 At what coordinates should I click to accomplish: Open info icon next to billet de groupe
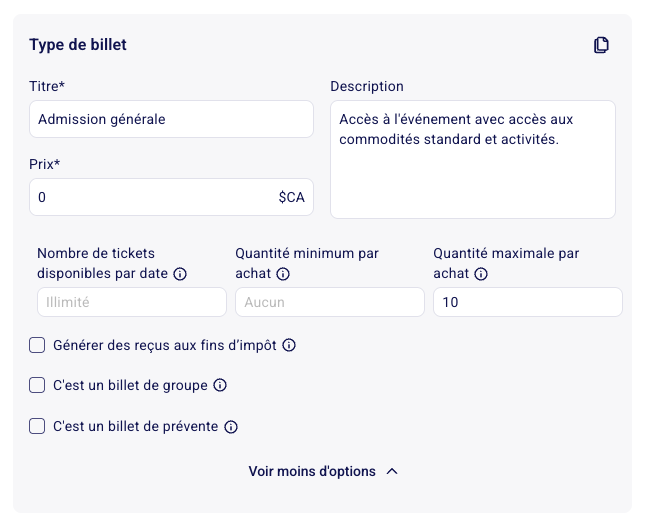[x=220, y=385]
